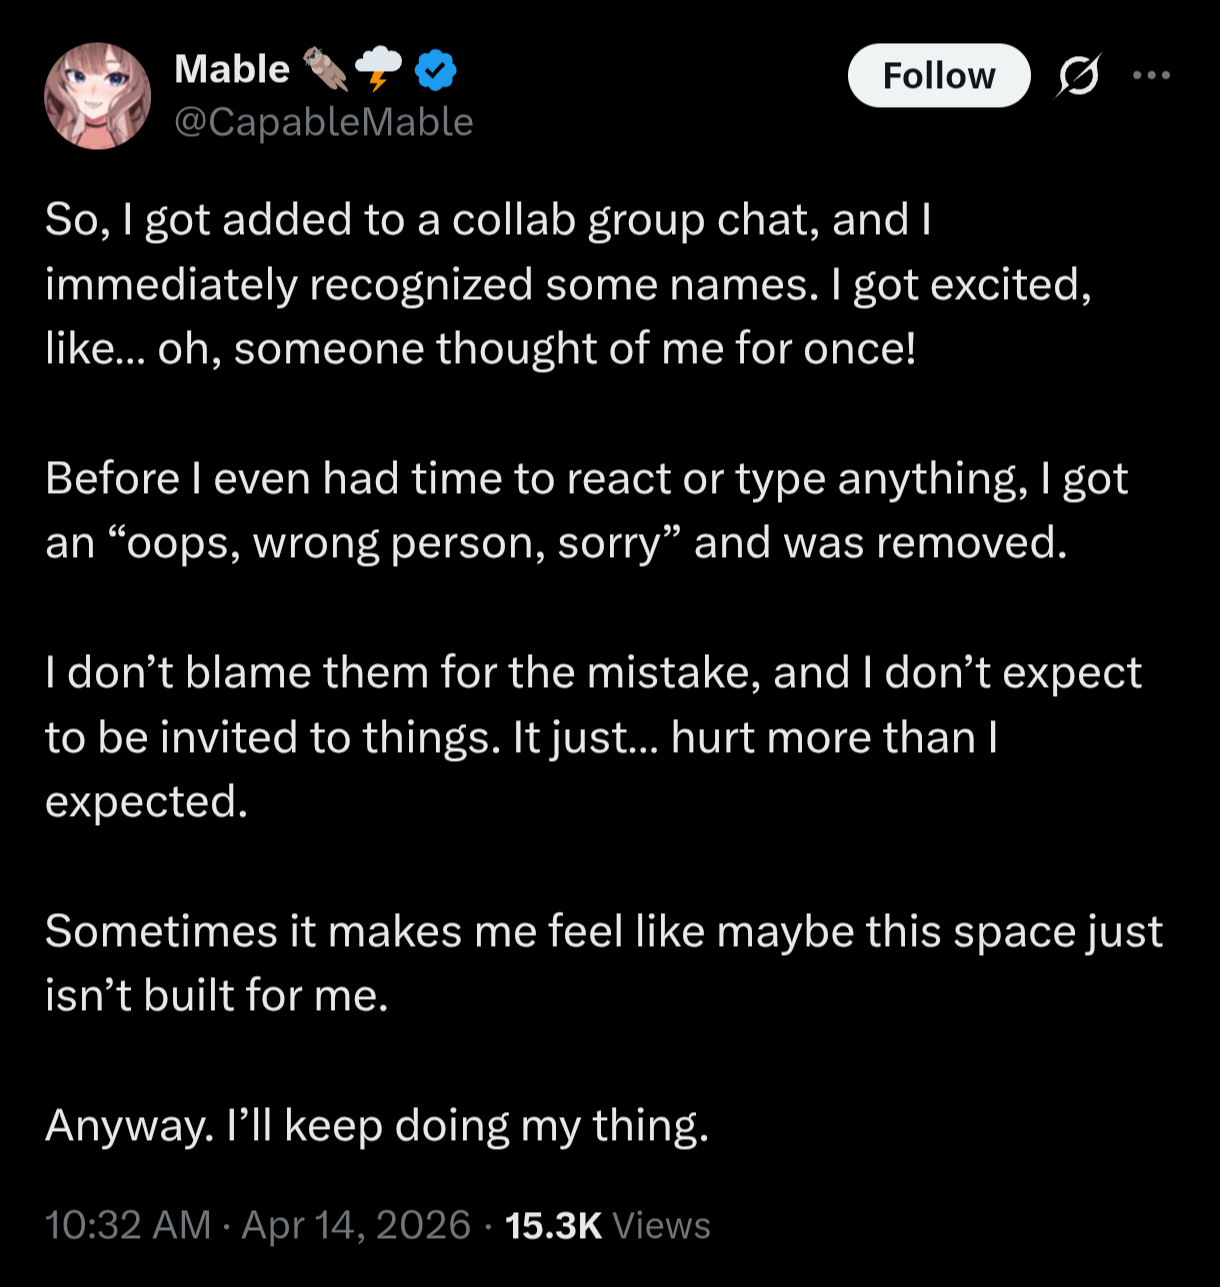Click the blue verified checkmark badge
This screenshot has height=1287, width=1220.
pos(436,69)
